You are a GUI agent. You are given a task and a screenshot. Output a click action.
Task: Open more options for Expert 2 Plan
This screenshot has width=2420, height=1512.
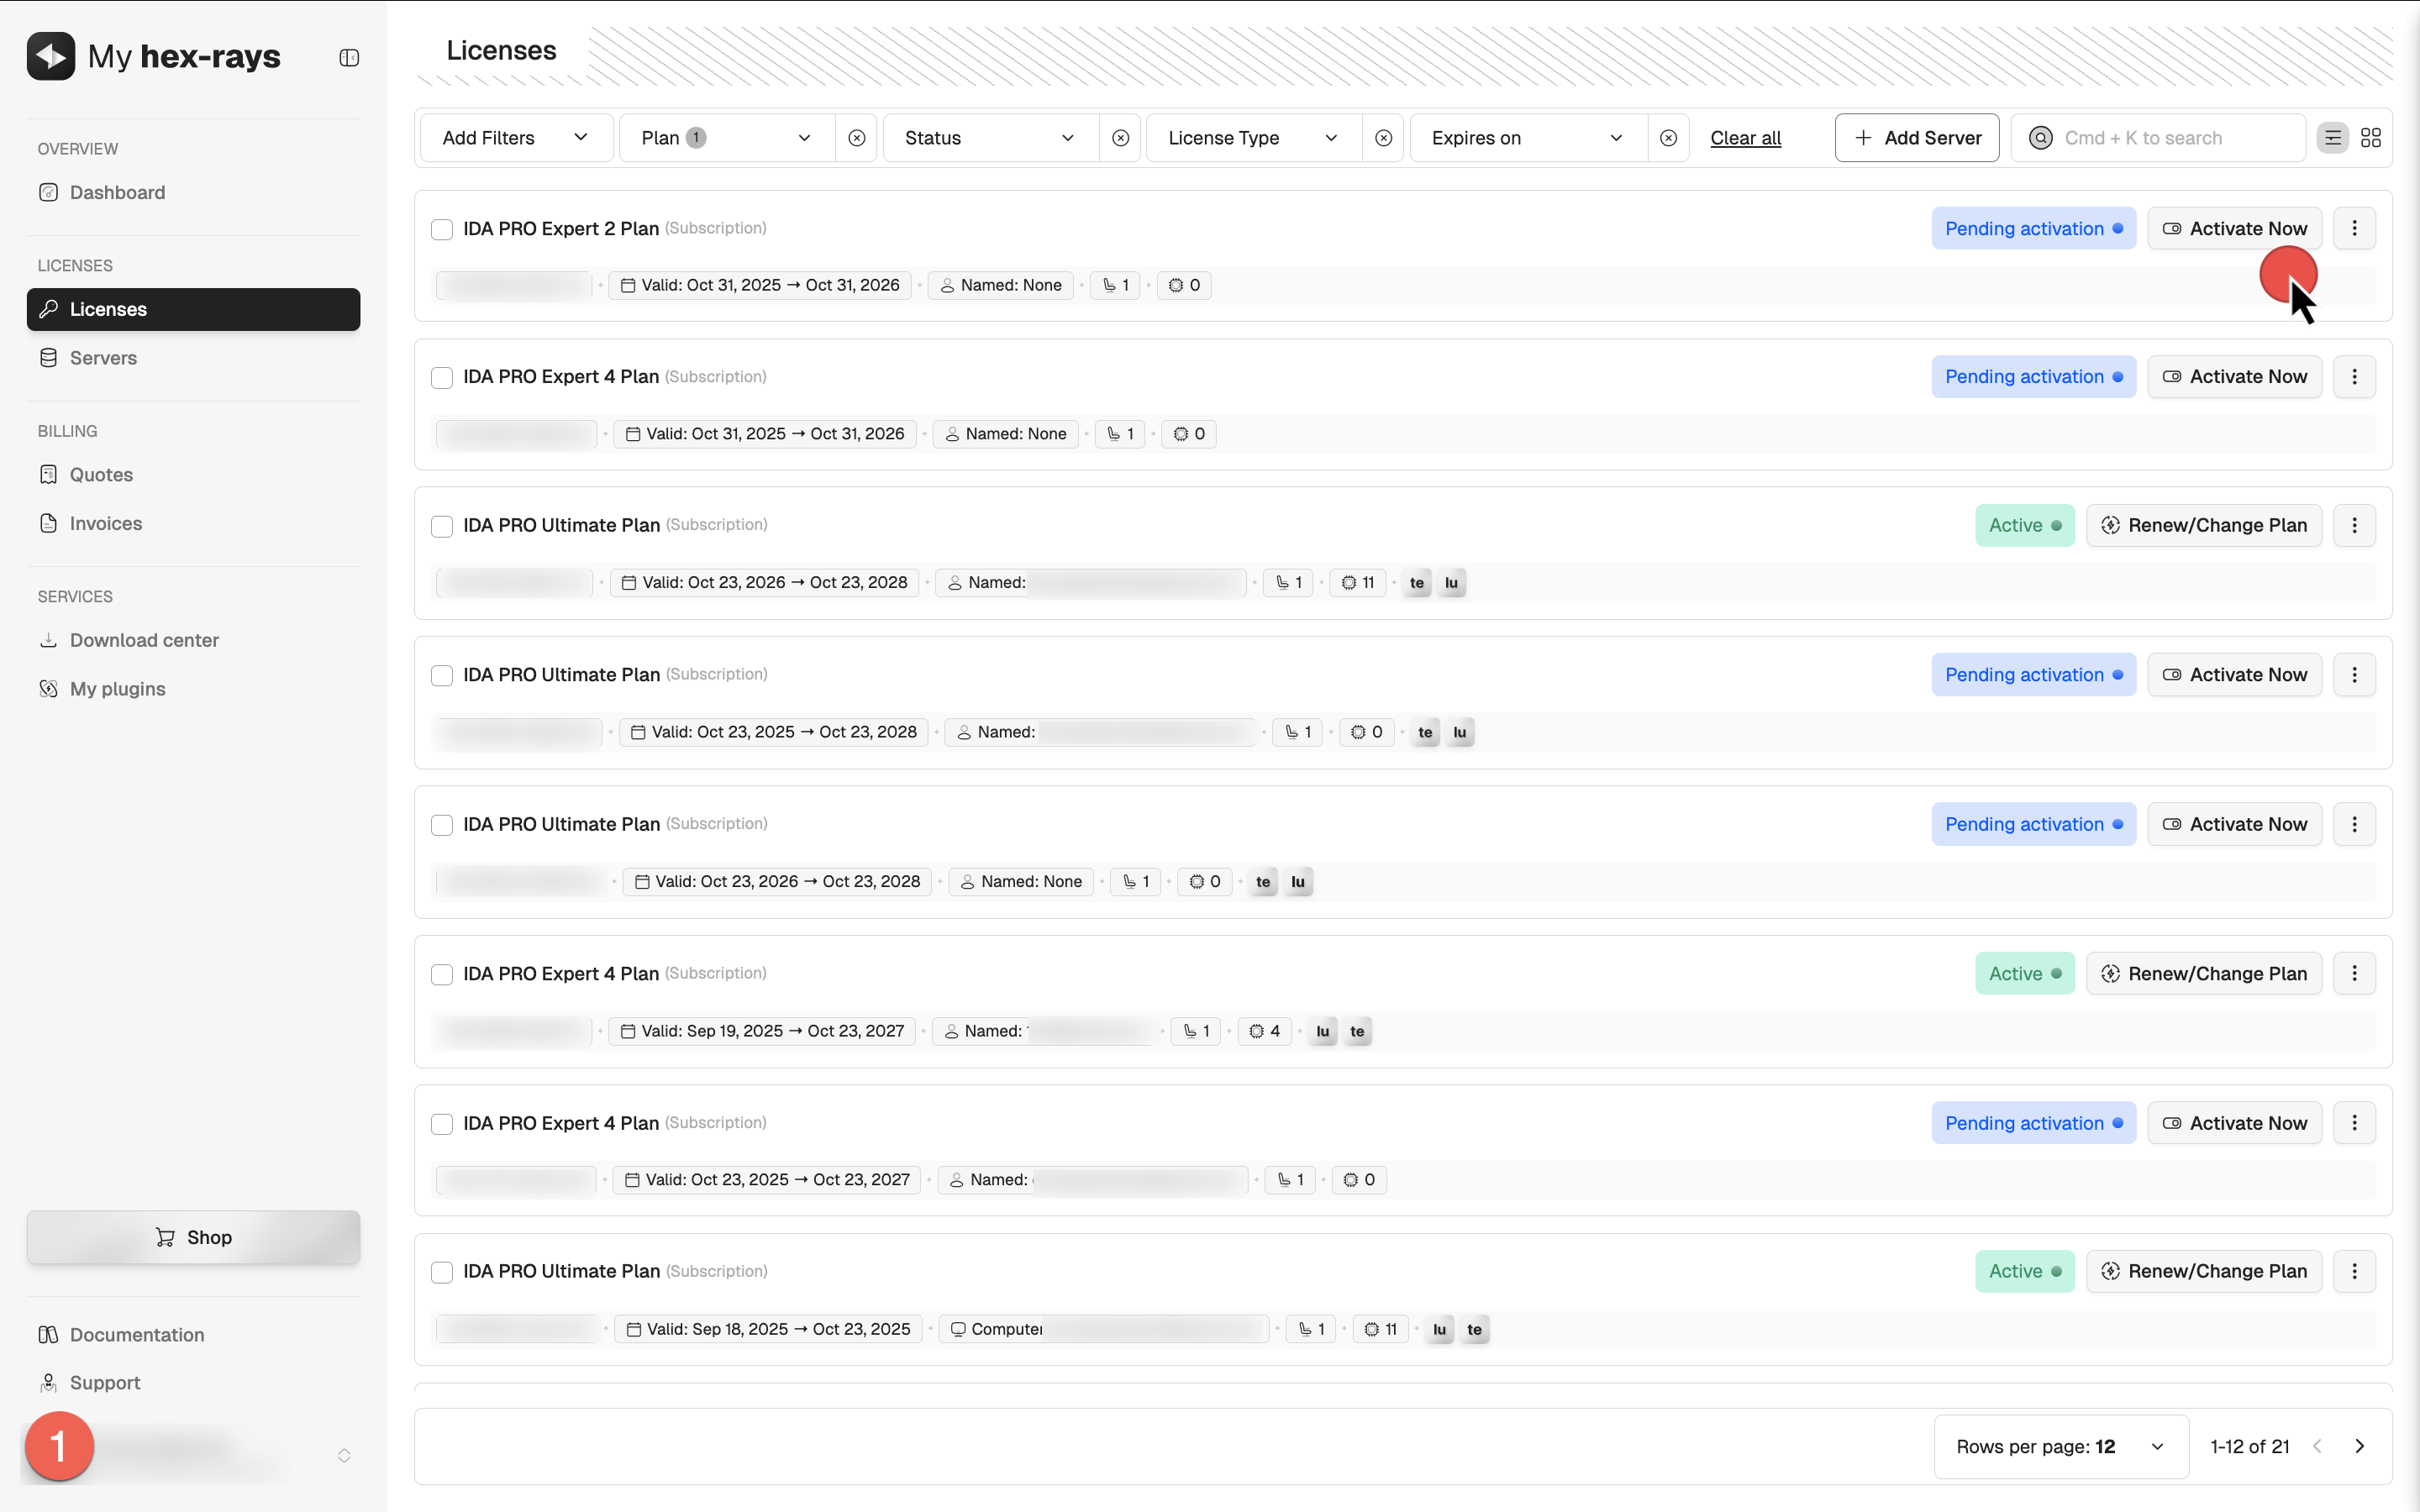[2354, 229]
